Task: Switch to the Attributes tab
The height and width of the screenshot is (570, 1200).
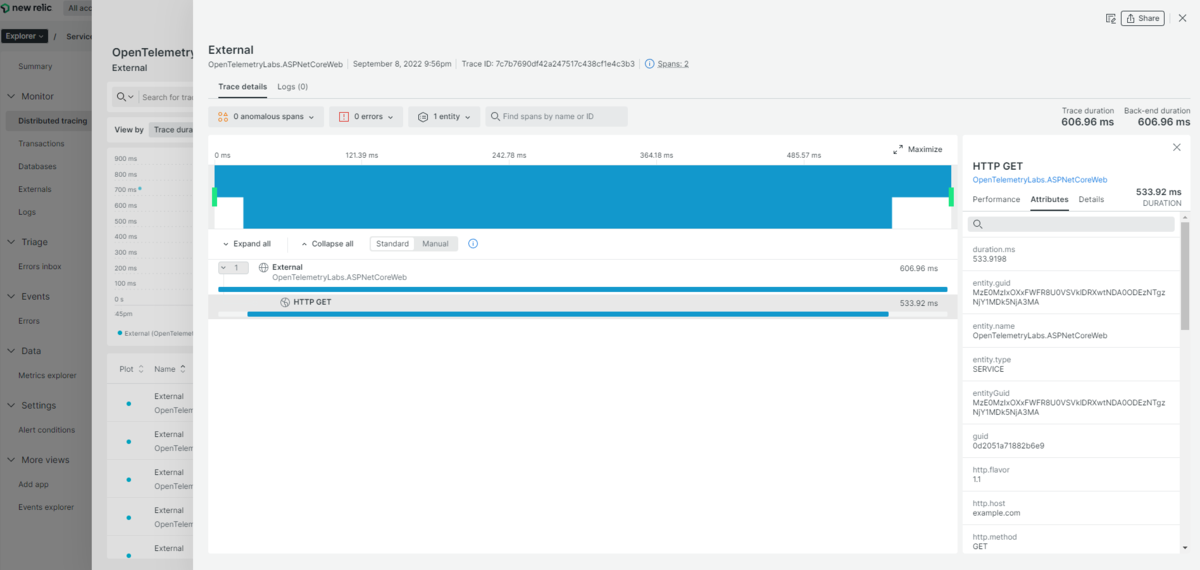Action: [x=1049, y=200]
